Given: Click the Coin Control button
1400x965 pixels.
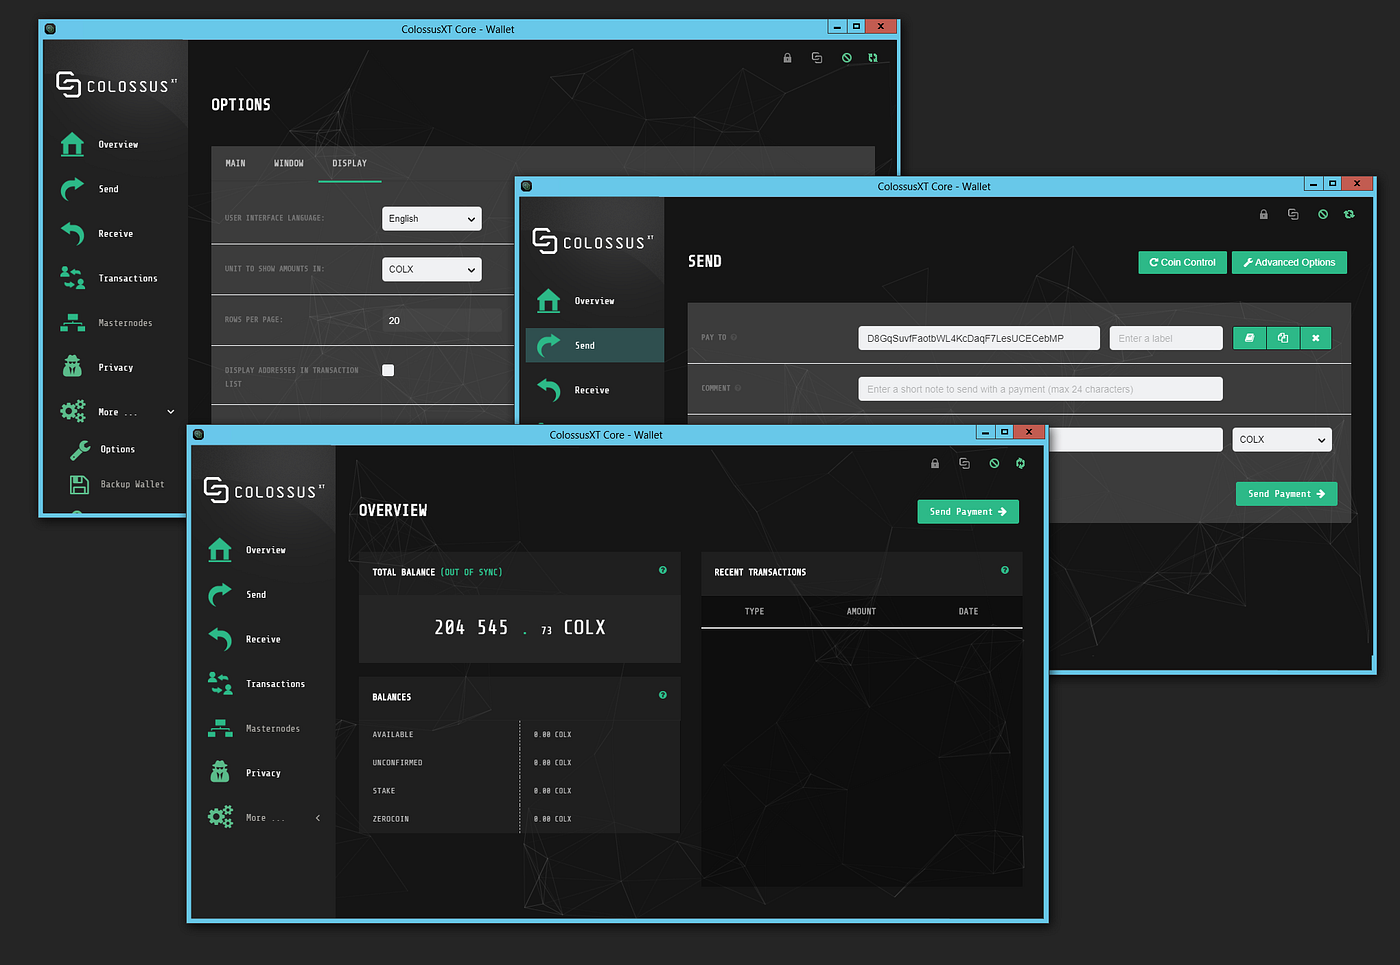Looking at the screenshot, I should (x=1182, y=262).
